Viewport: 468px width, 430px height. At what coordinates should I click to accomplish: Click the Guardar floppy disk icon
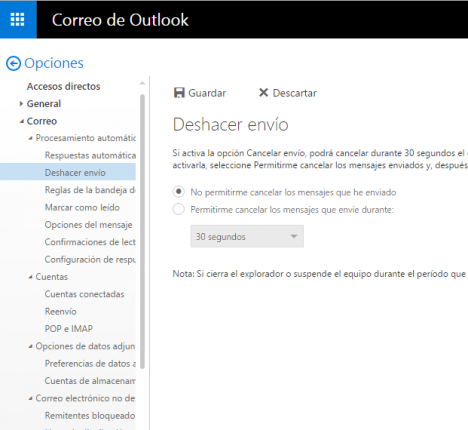tap(179, 93)
